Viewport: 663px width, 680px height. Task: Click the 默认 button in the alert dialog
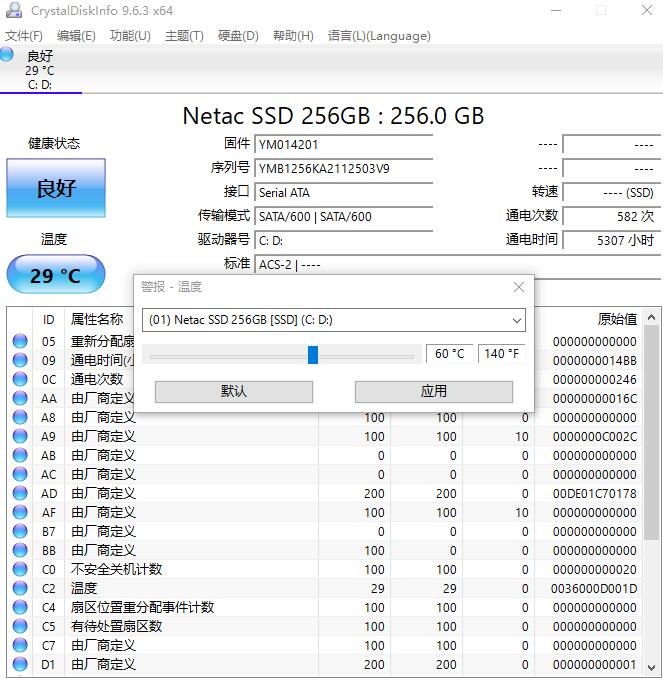234,392
